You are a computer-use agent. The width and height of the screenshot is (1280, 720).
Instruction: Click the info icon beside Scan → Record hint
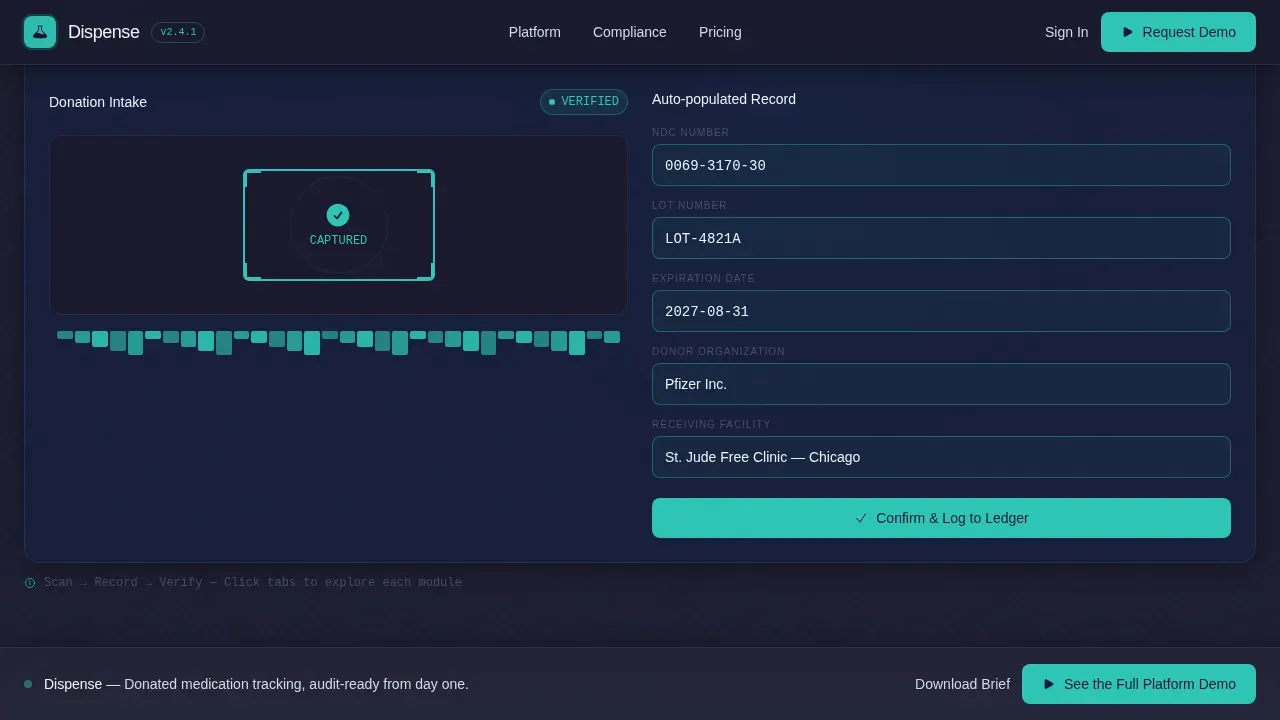click(x=30, y=583)
